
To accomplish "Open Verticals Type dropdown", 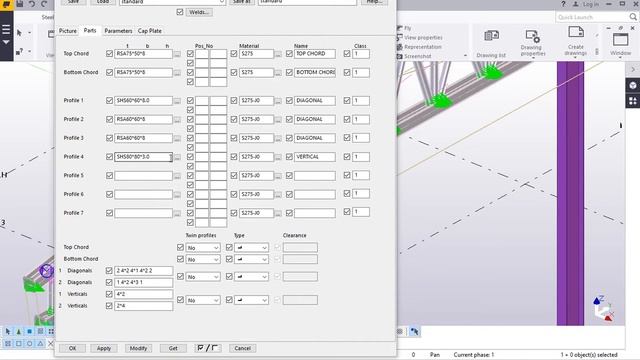I will (x=251, y=300).
